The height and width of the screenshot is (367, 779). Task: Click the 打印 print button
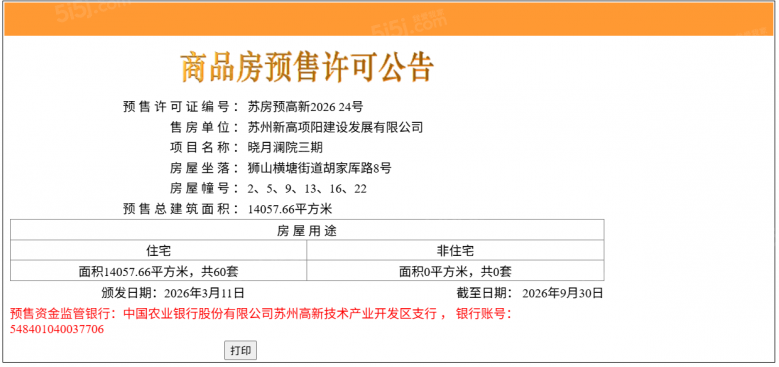tap(240, 350)
